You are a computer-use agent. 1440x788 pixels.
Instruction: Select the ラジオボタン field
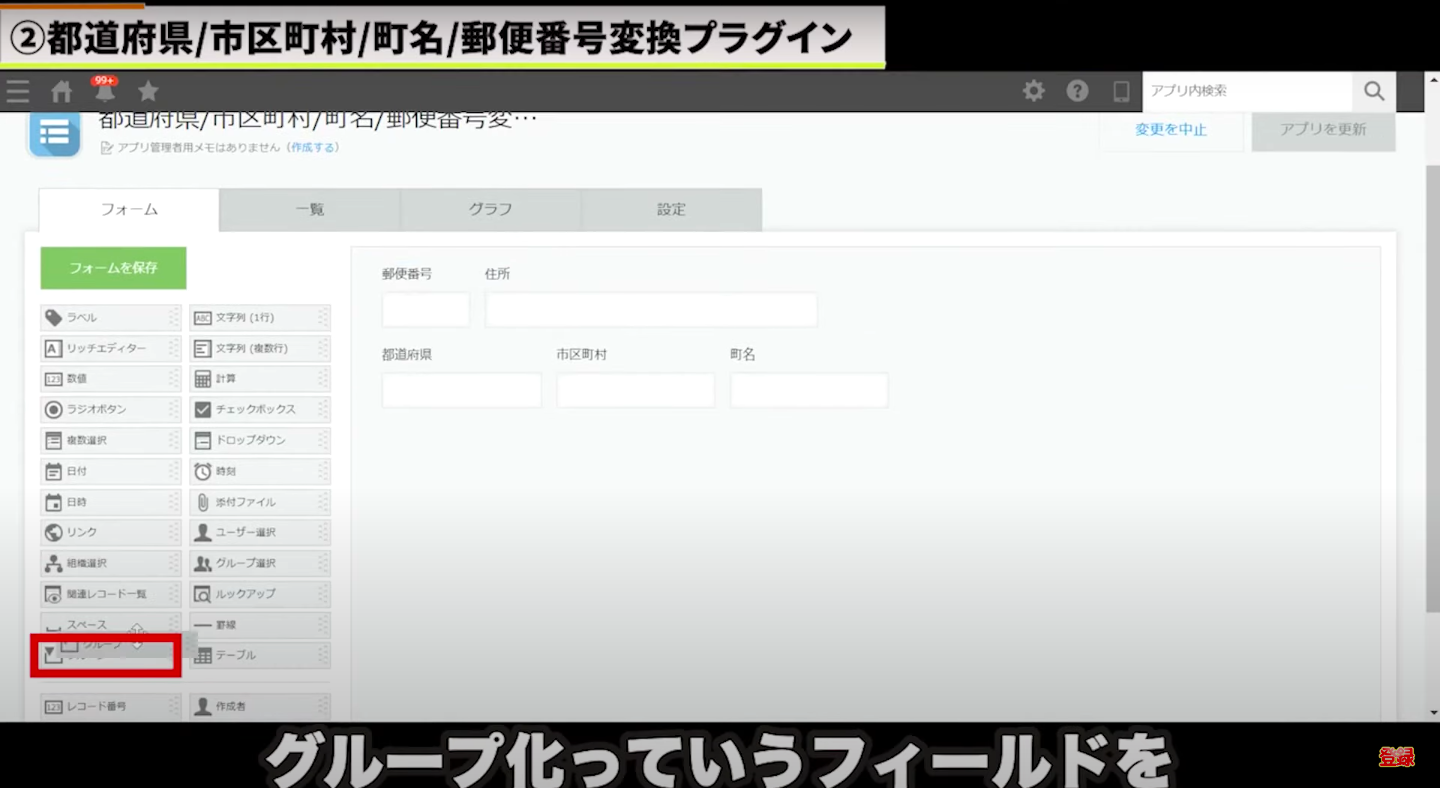(110, 410)
